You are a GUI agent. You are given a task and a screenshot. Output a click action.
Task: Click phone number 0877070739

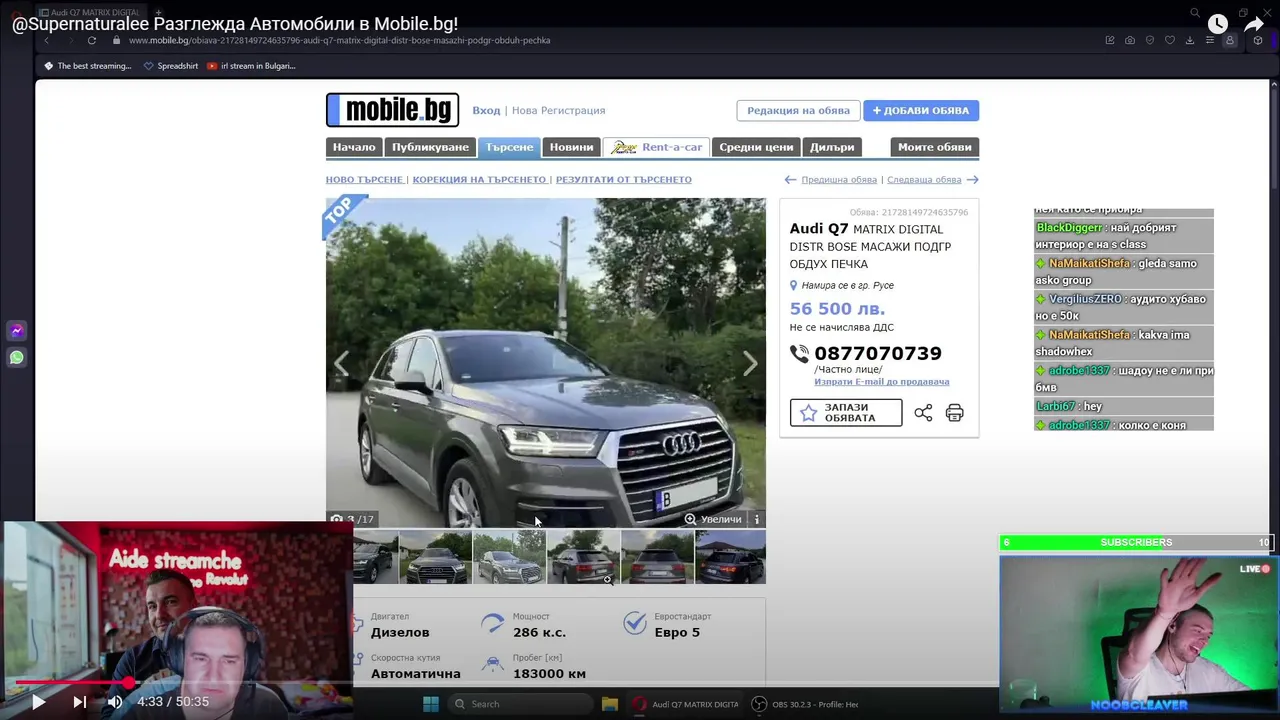point(878,353)
